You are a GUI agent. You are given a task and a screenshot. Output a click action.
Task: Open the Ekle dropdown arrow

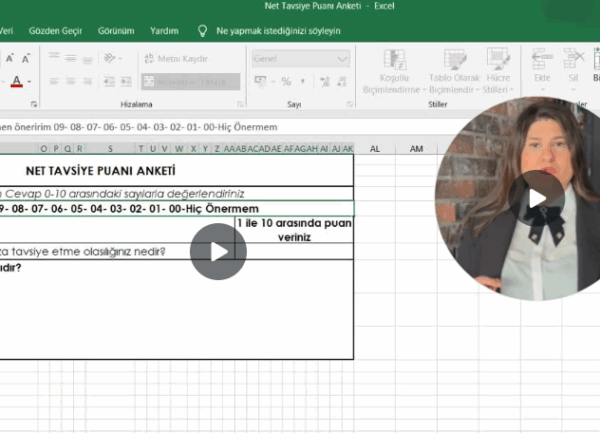(542, 90)
